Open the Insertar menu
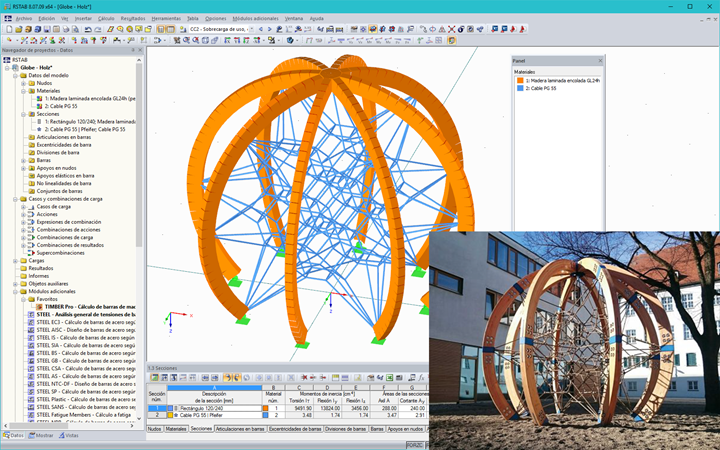This screenshot has width=720, height=450. click(x=83, y=19)
